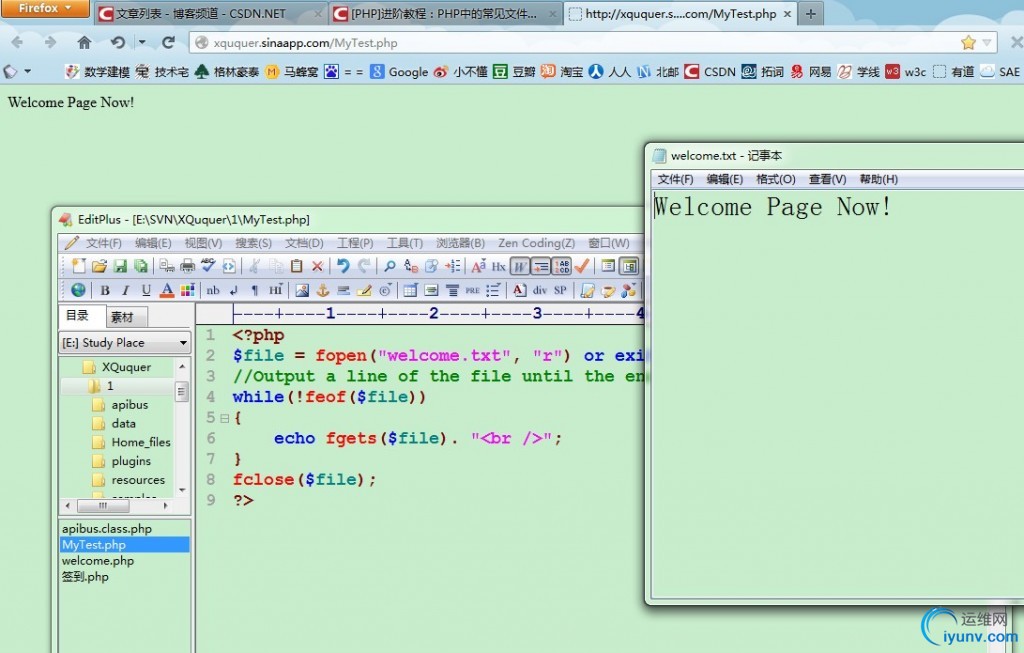
Task: Click the div tag icon
Action: (x=539, y=291)
